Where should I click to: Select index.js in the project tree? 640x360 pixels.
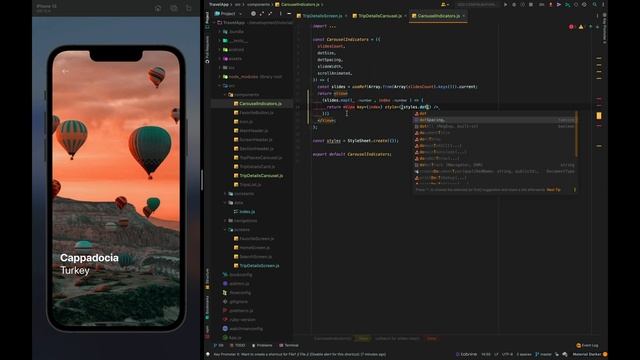(x=247, y=211)
